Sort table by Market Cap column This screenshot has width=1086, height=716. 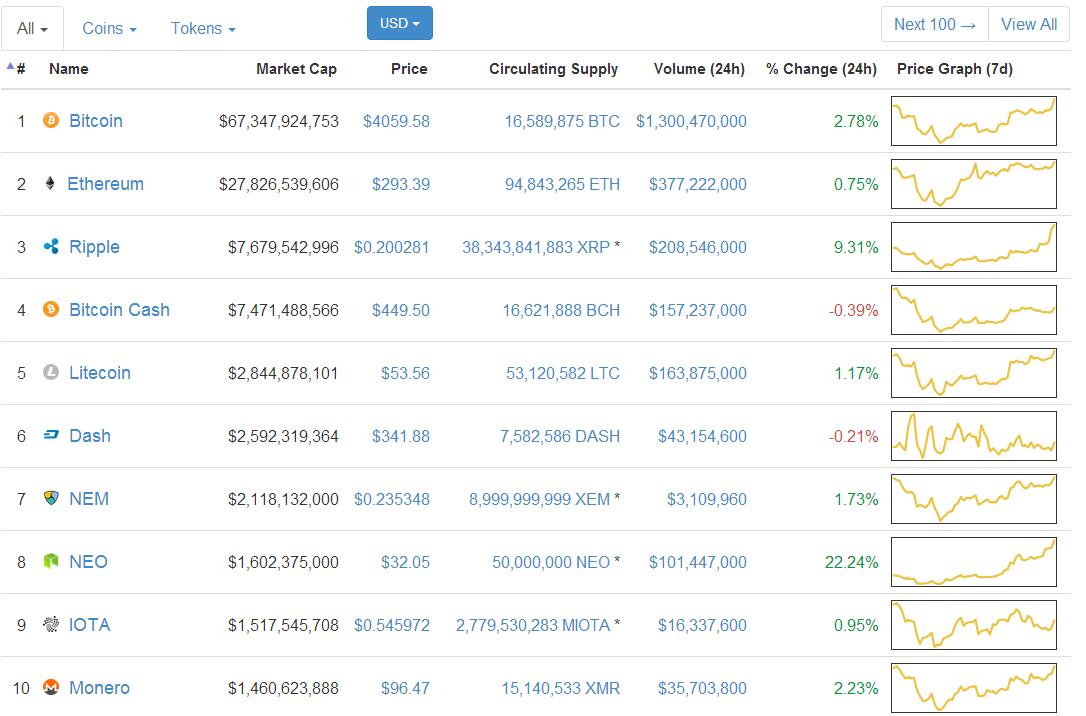point(296,69)
